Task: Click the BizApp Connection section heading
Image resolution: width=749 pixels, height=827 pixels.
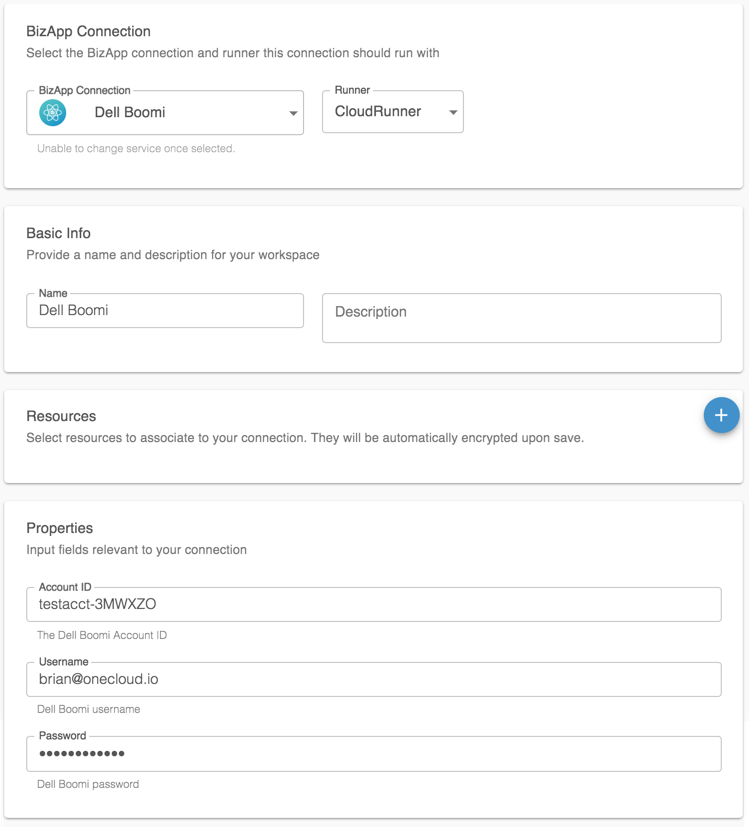Action: [x=88, y=32]
